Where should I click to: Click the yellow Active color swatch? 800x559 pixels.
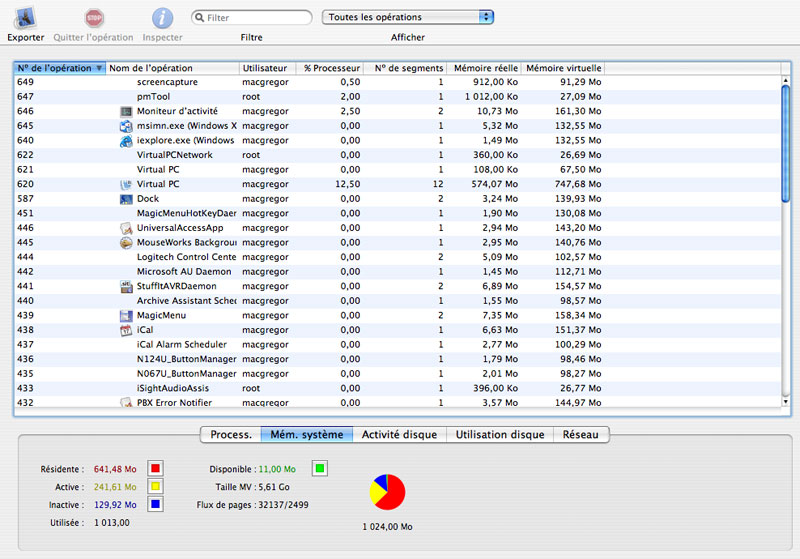[156, 487]
